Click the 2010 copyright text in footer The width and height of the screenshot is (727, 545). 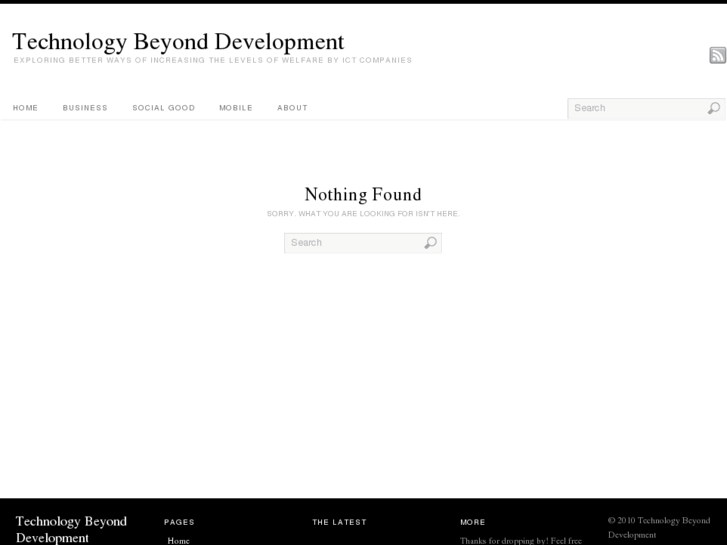pyautogui.click(x=659, y=527)
